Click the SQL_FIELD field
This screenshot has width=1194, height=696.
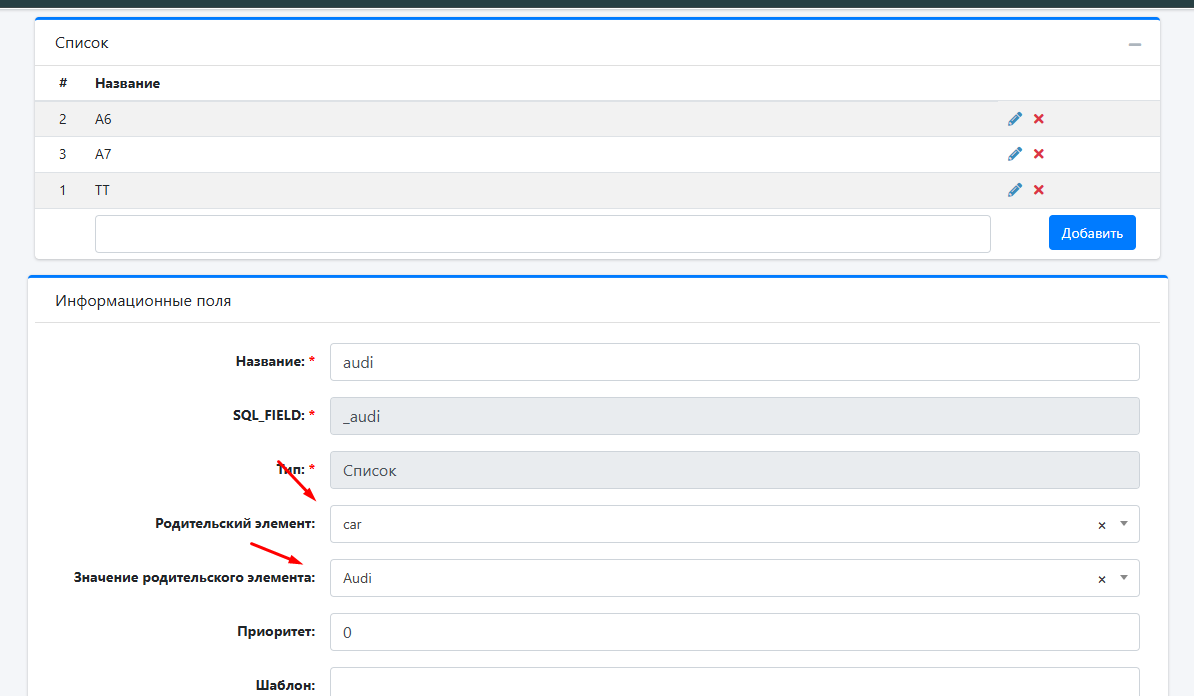tap(734, 417)
